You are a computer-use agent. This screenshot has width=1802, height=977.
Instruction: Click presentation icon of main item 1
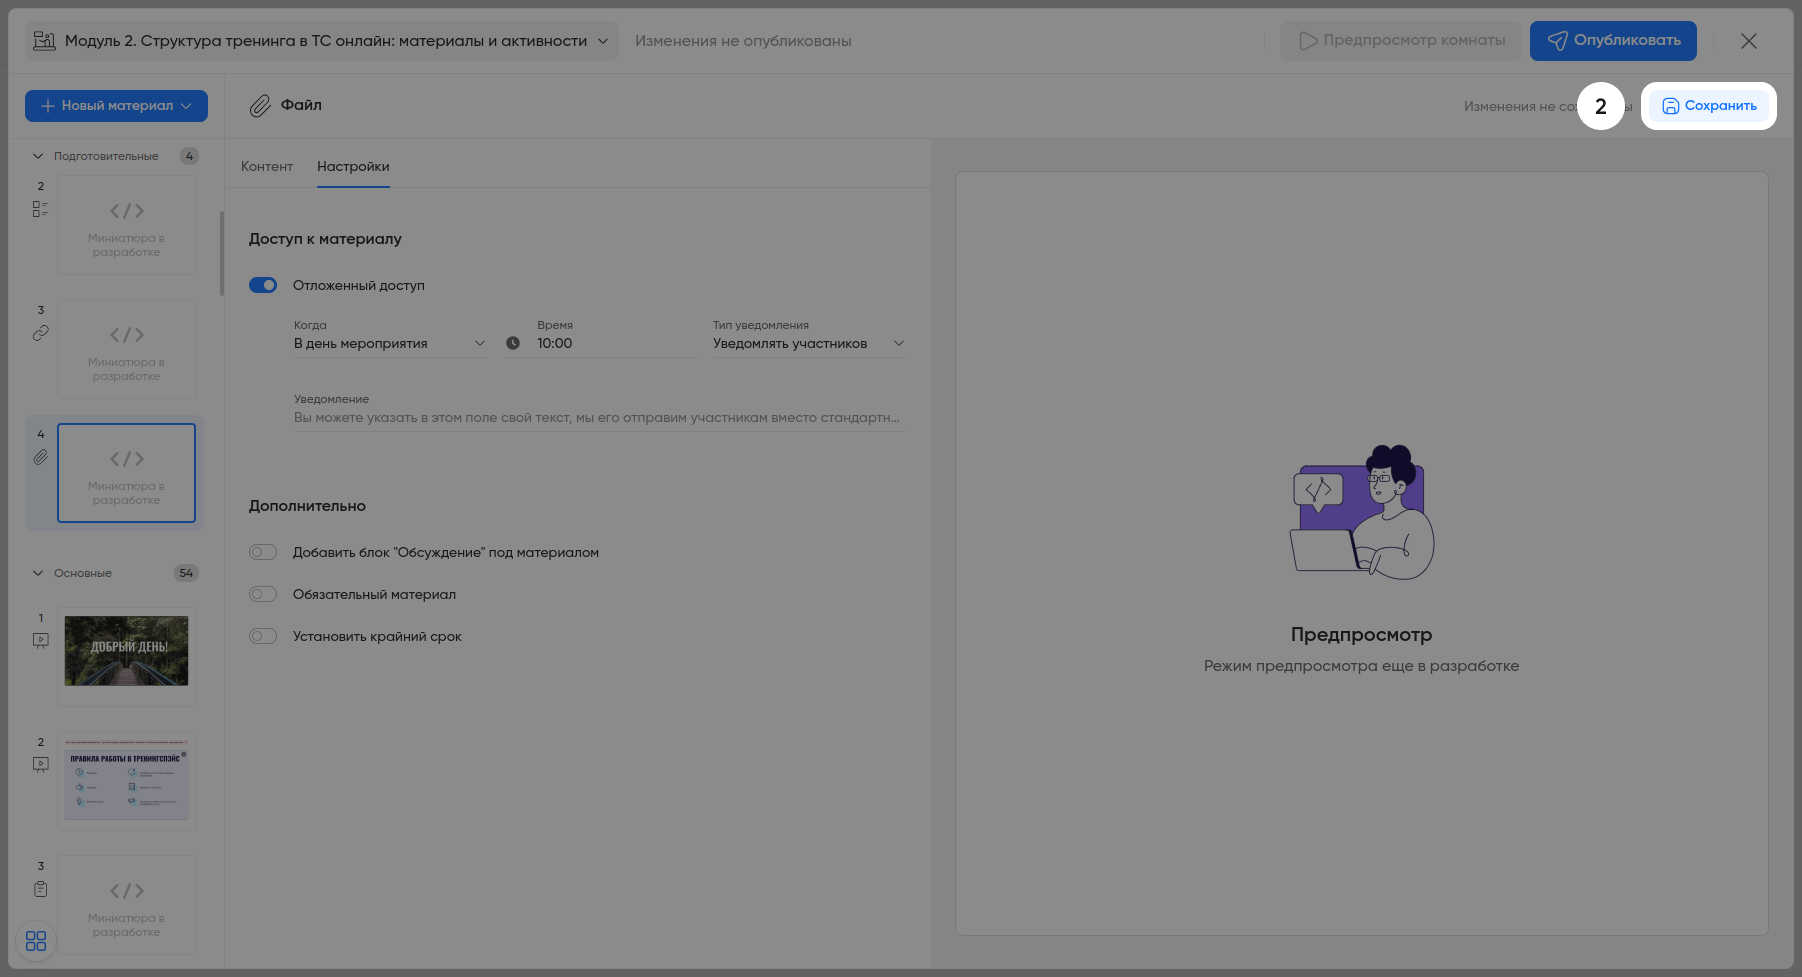point(40,640)
